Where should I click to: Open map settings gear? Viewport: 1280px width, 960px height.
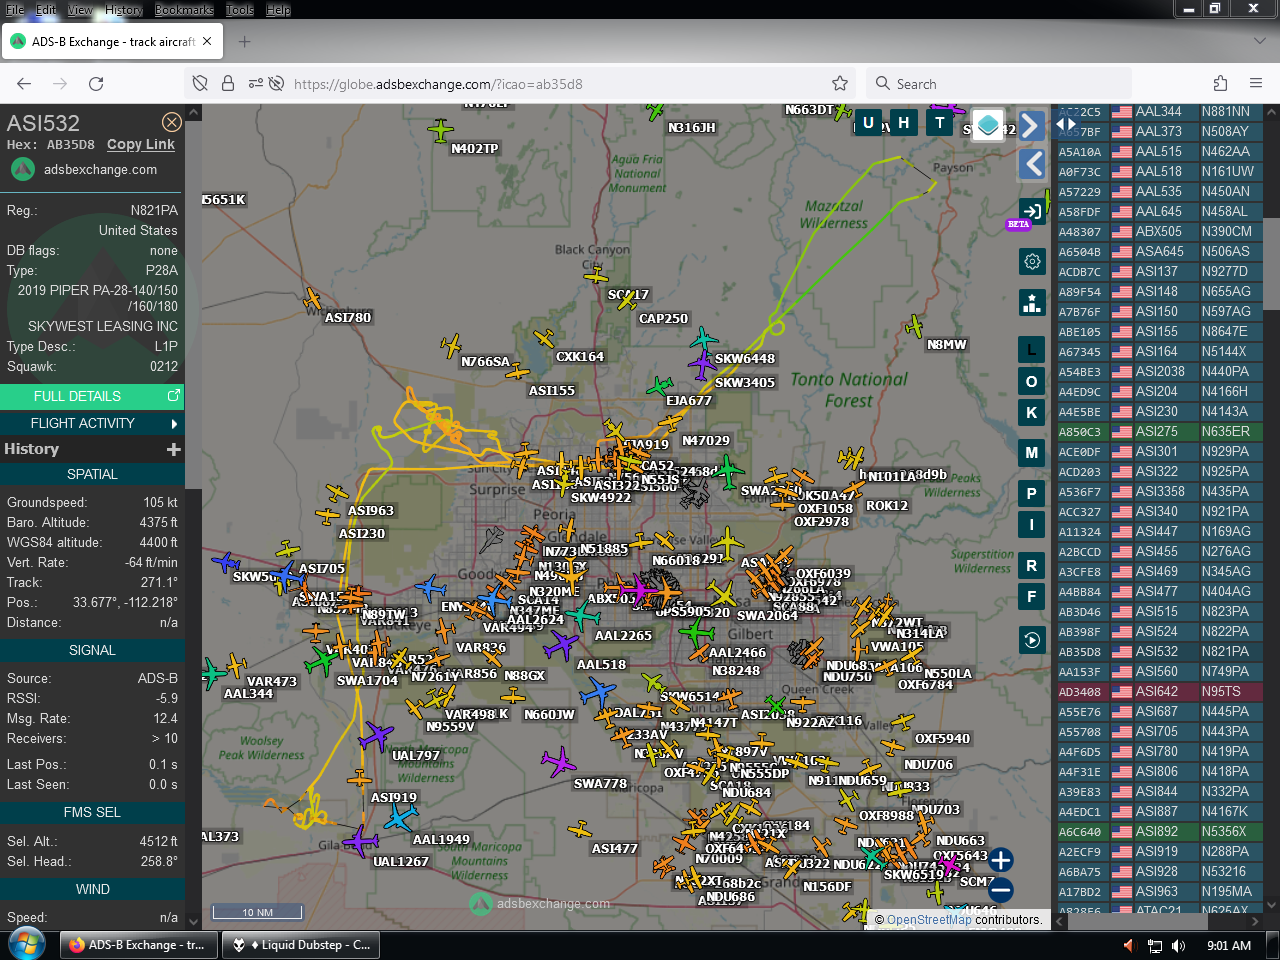click(x=1032, y=261)
